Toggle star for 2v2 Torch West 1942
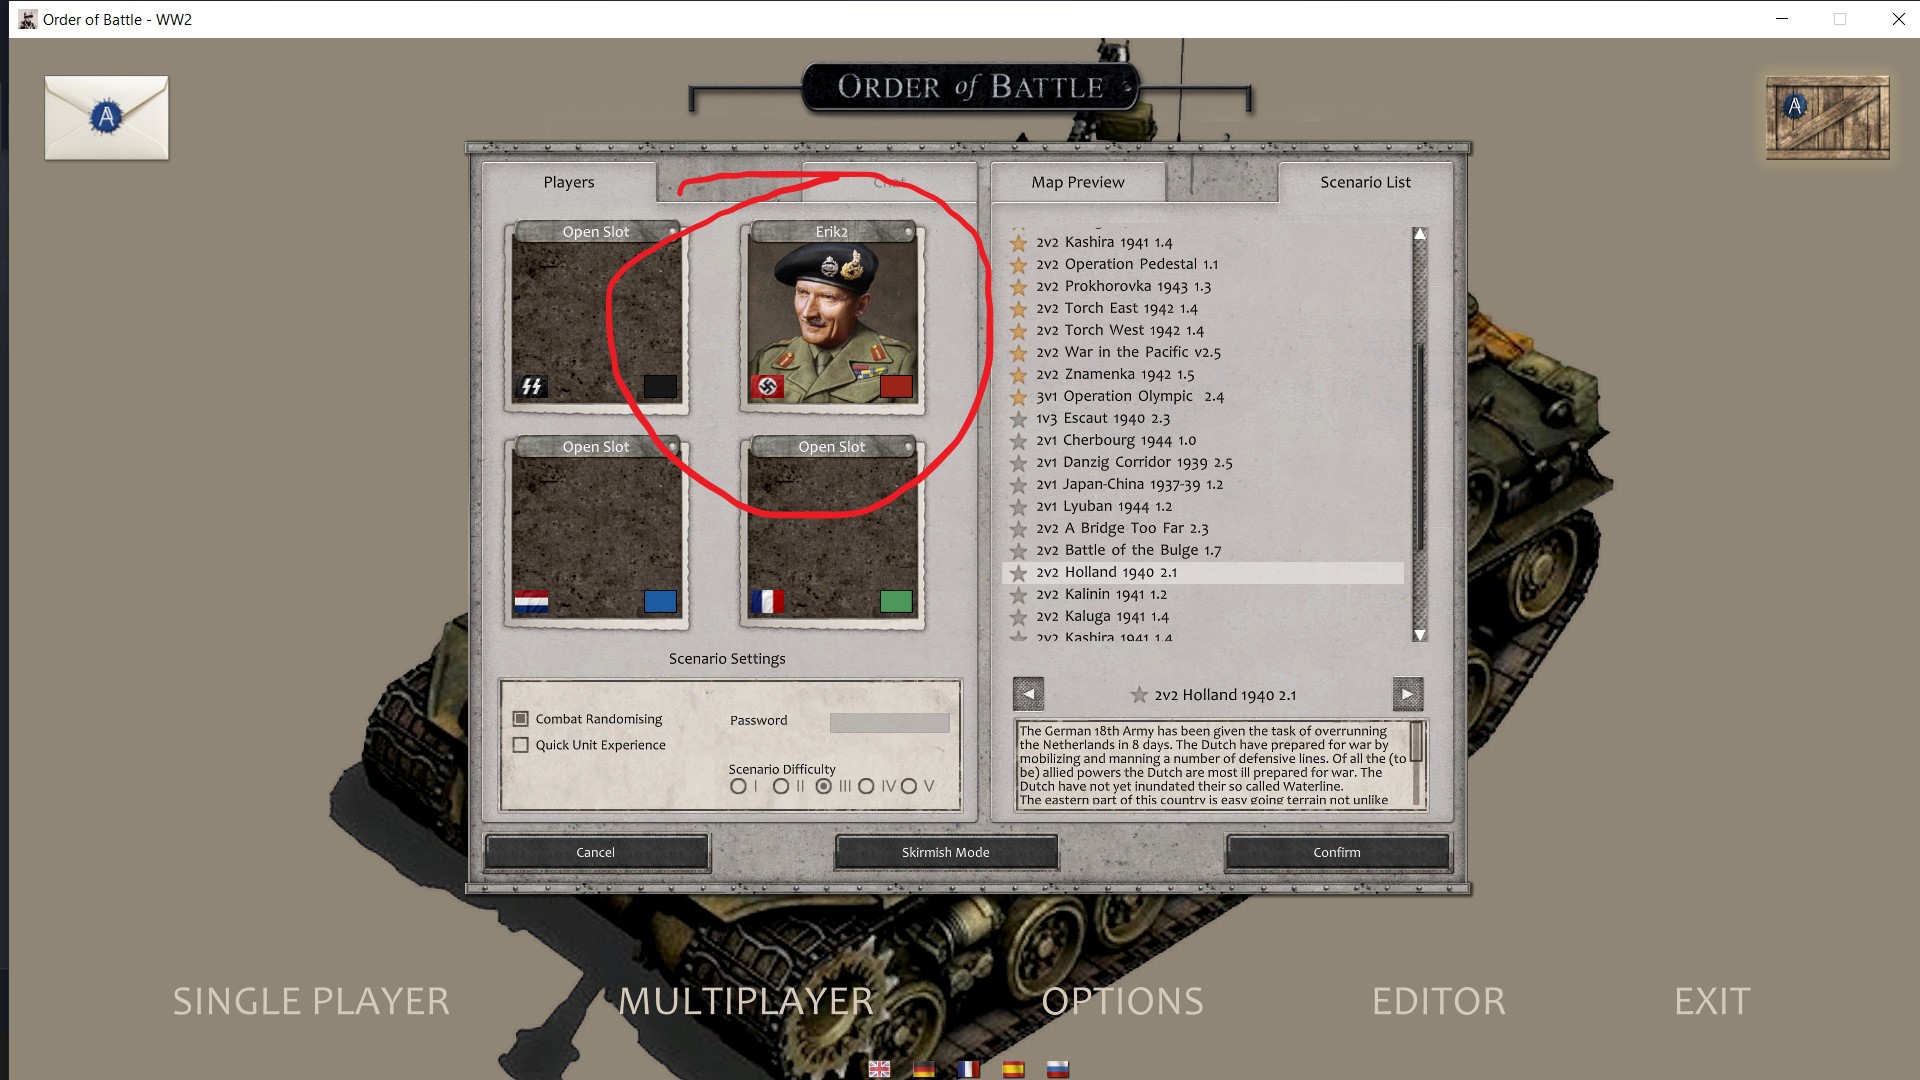Viewport: 1920px width, 1080px height. point(1018,330)
